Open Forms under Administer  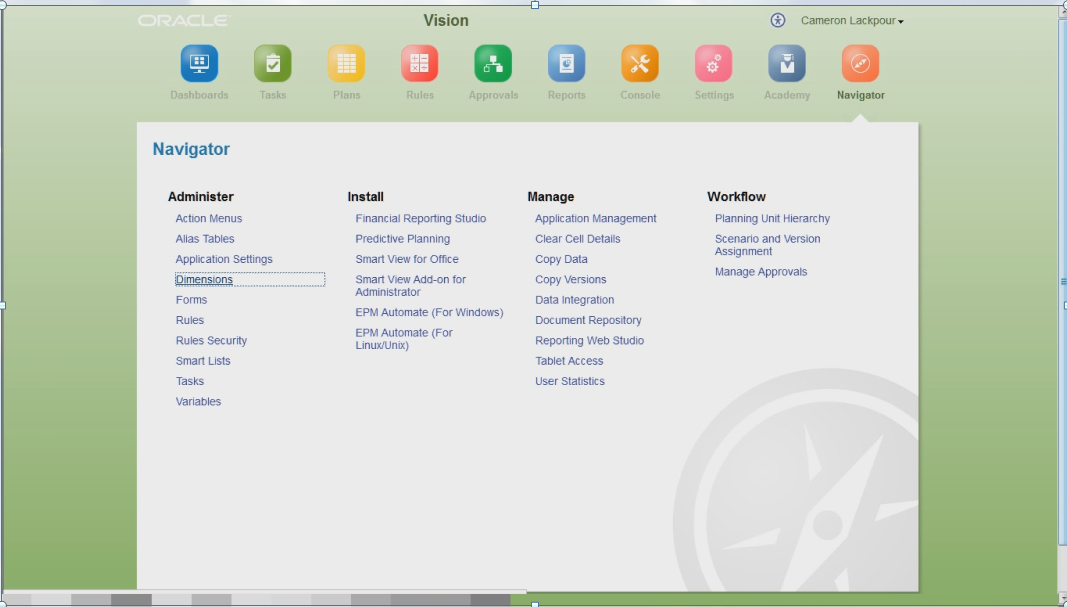pyautogui.click(x=191, y=300)
